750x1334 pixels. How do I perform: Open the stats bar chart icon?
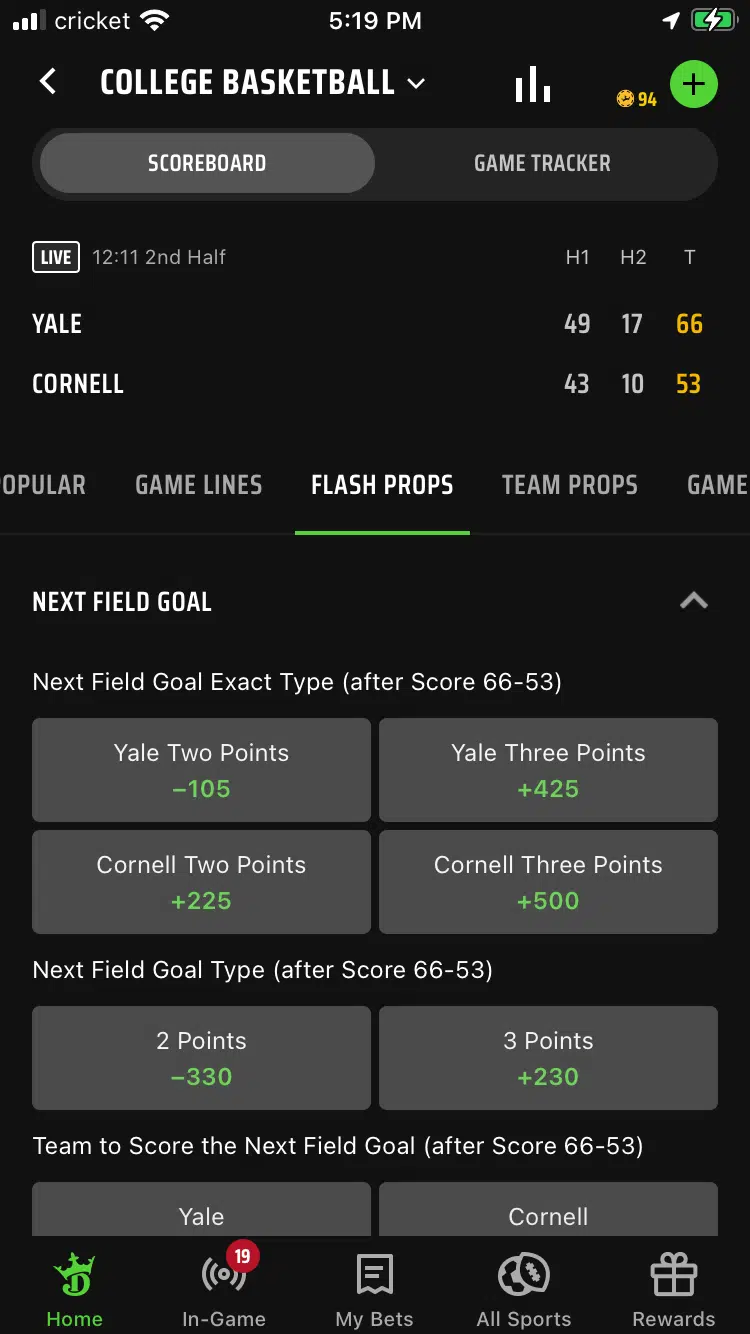coord(533,84)
